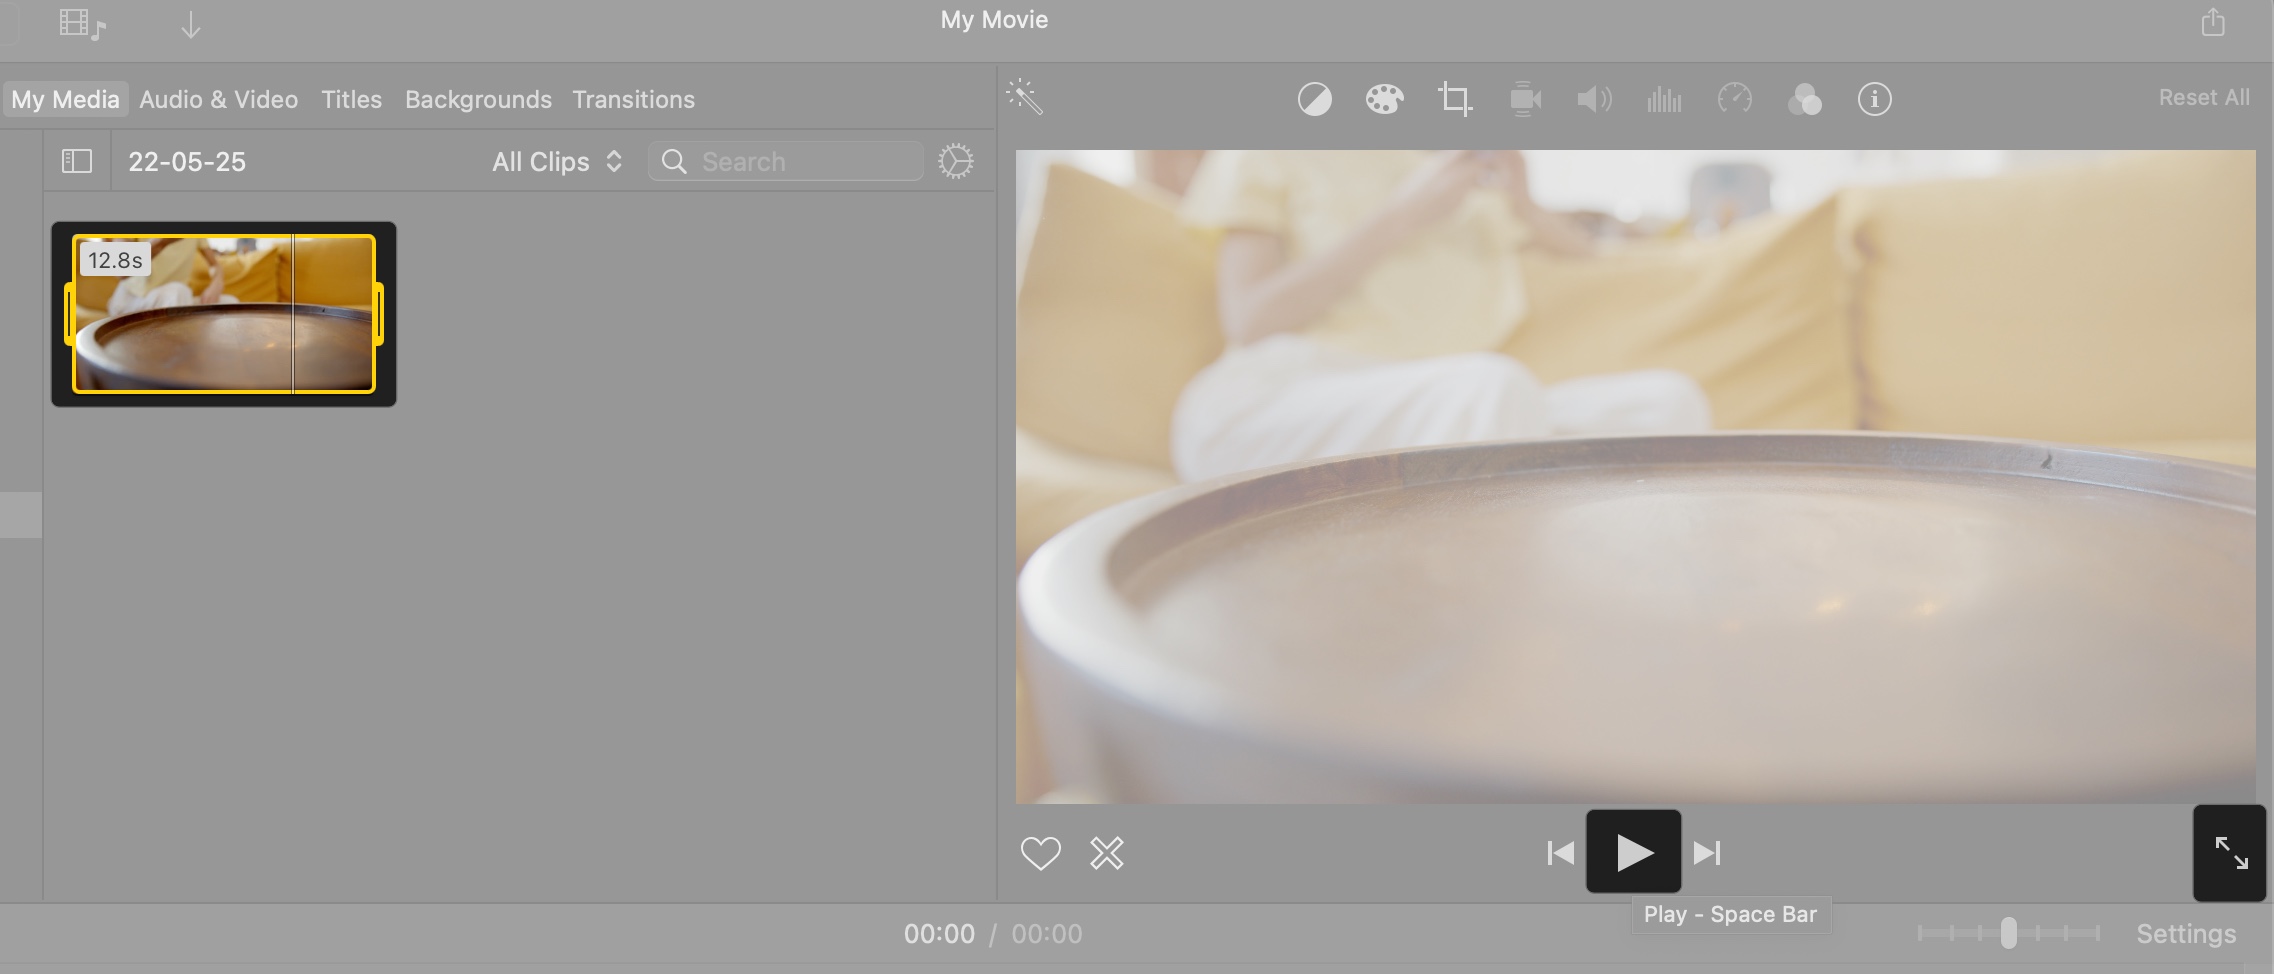The height and width of the screenshot is (974, 2274).
Task: Open Stabilization settings
Action: 1523,99
